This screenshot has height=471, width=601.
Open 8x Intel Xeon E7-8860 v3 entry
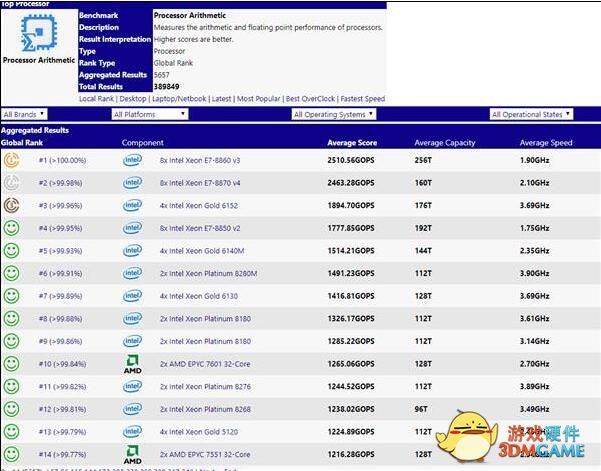click(200, 160)
